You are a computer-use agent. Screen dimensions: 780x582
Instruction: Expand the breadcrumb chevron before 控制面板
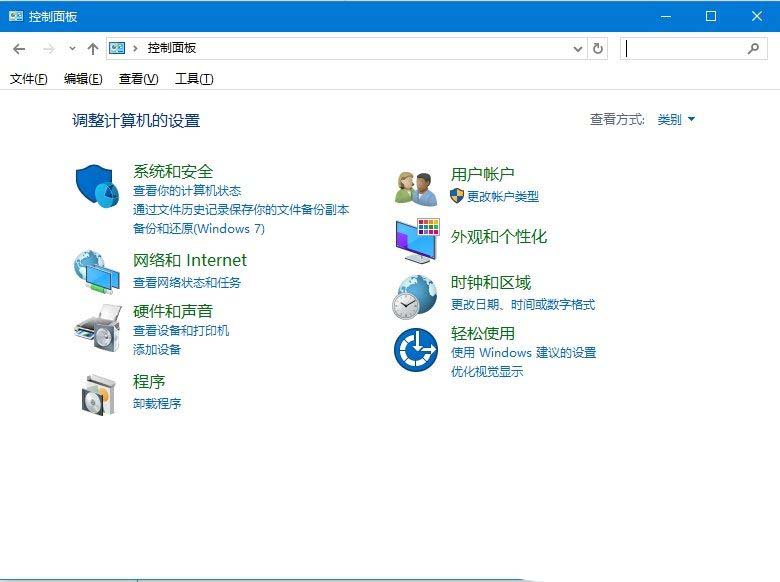pos(135,49)
